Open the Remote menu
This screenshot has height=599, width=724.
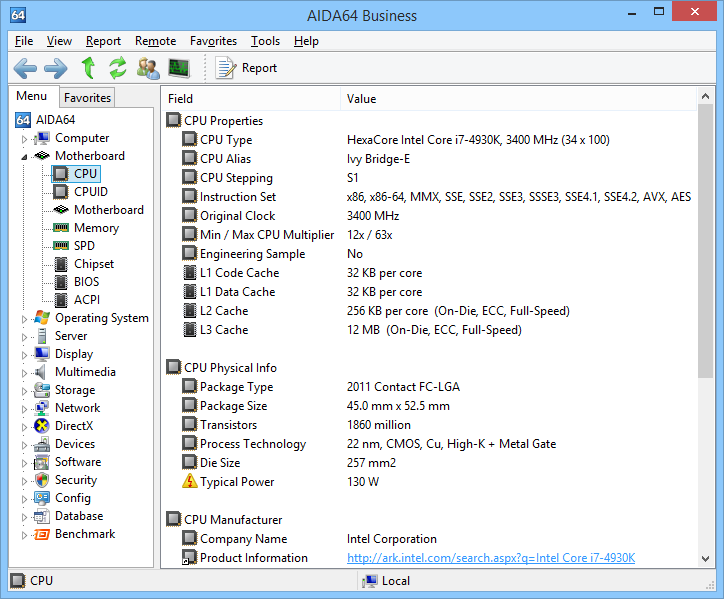(155, 41)
